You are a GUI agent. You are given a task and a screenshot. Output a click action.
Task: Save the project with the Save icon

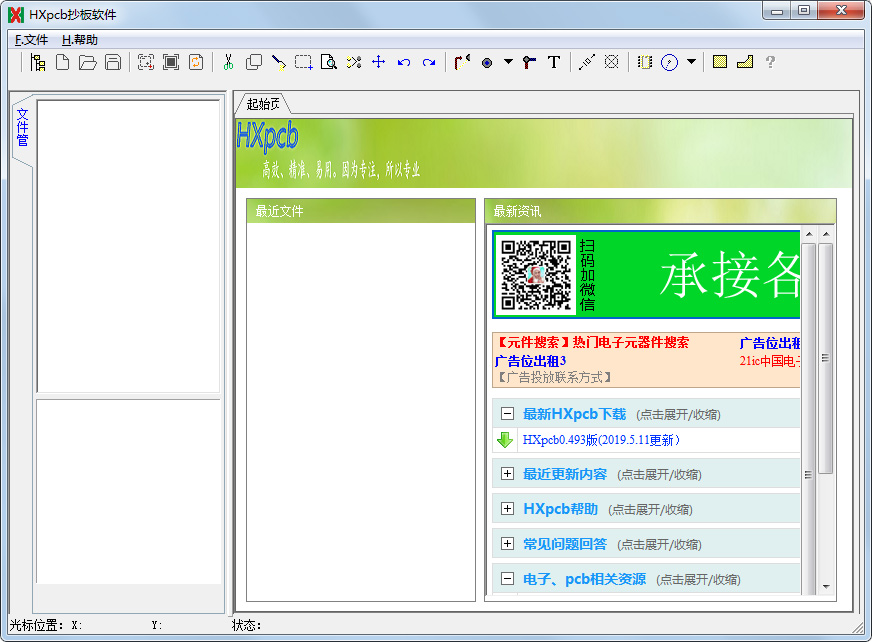click(112, 62)
